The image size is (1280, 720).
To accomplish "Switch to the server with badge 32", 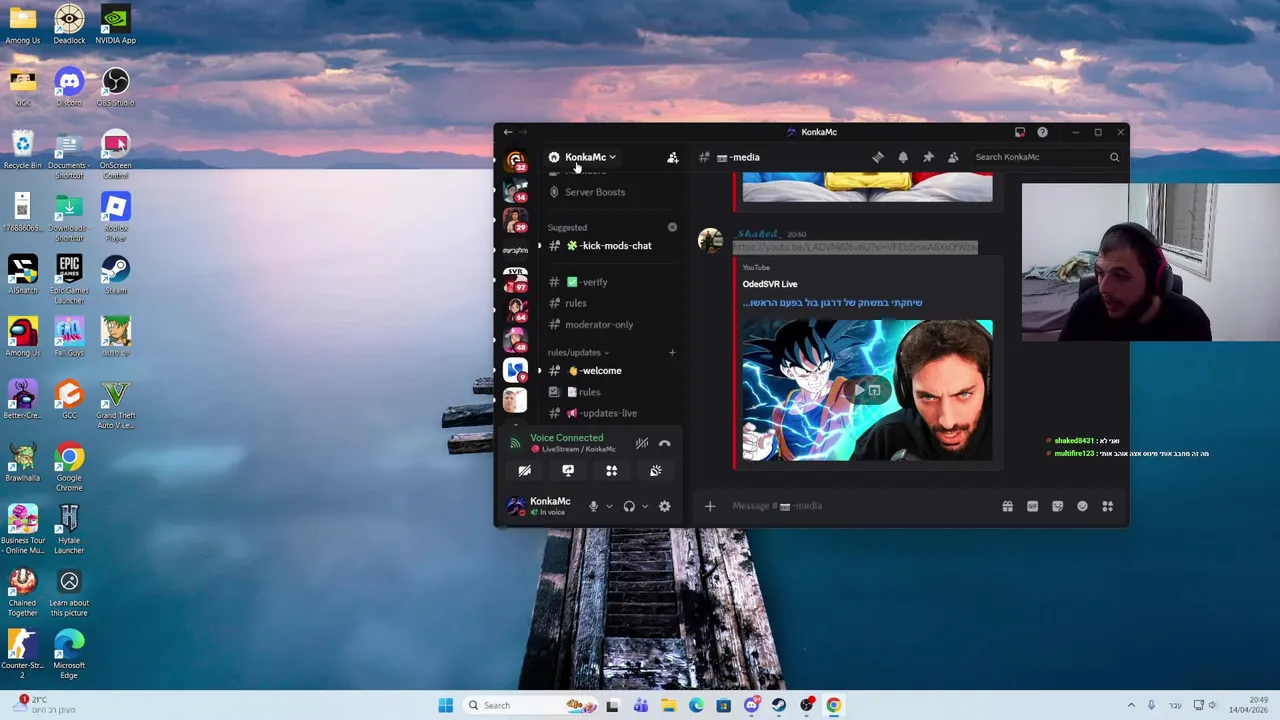I will click(515, 160).
